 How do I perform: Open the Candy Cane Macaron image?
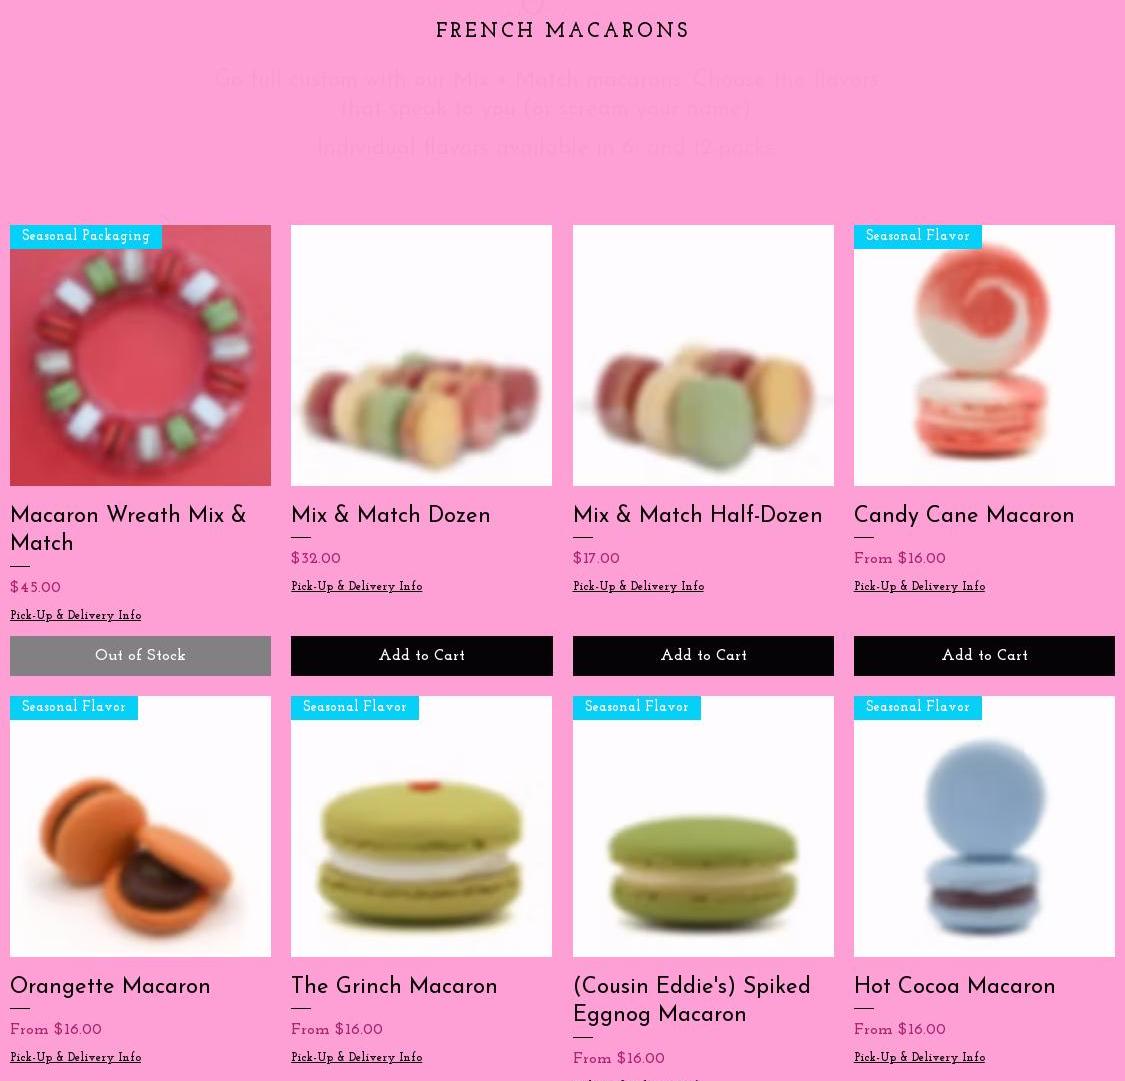tap(984, 355)
